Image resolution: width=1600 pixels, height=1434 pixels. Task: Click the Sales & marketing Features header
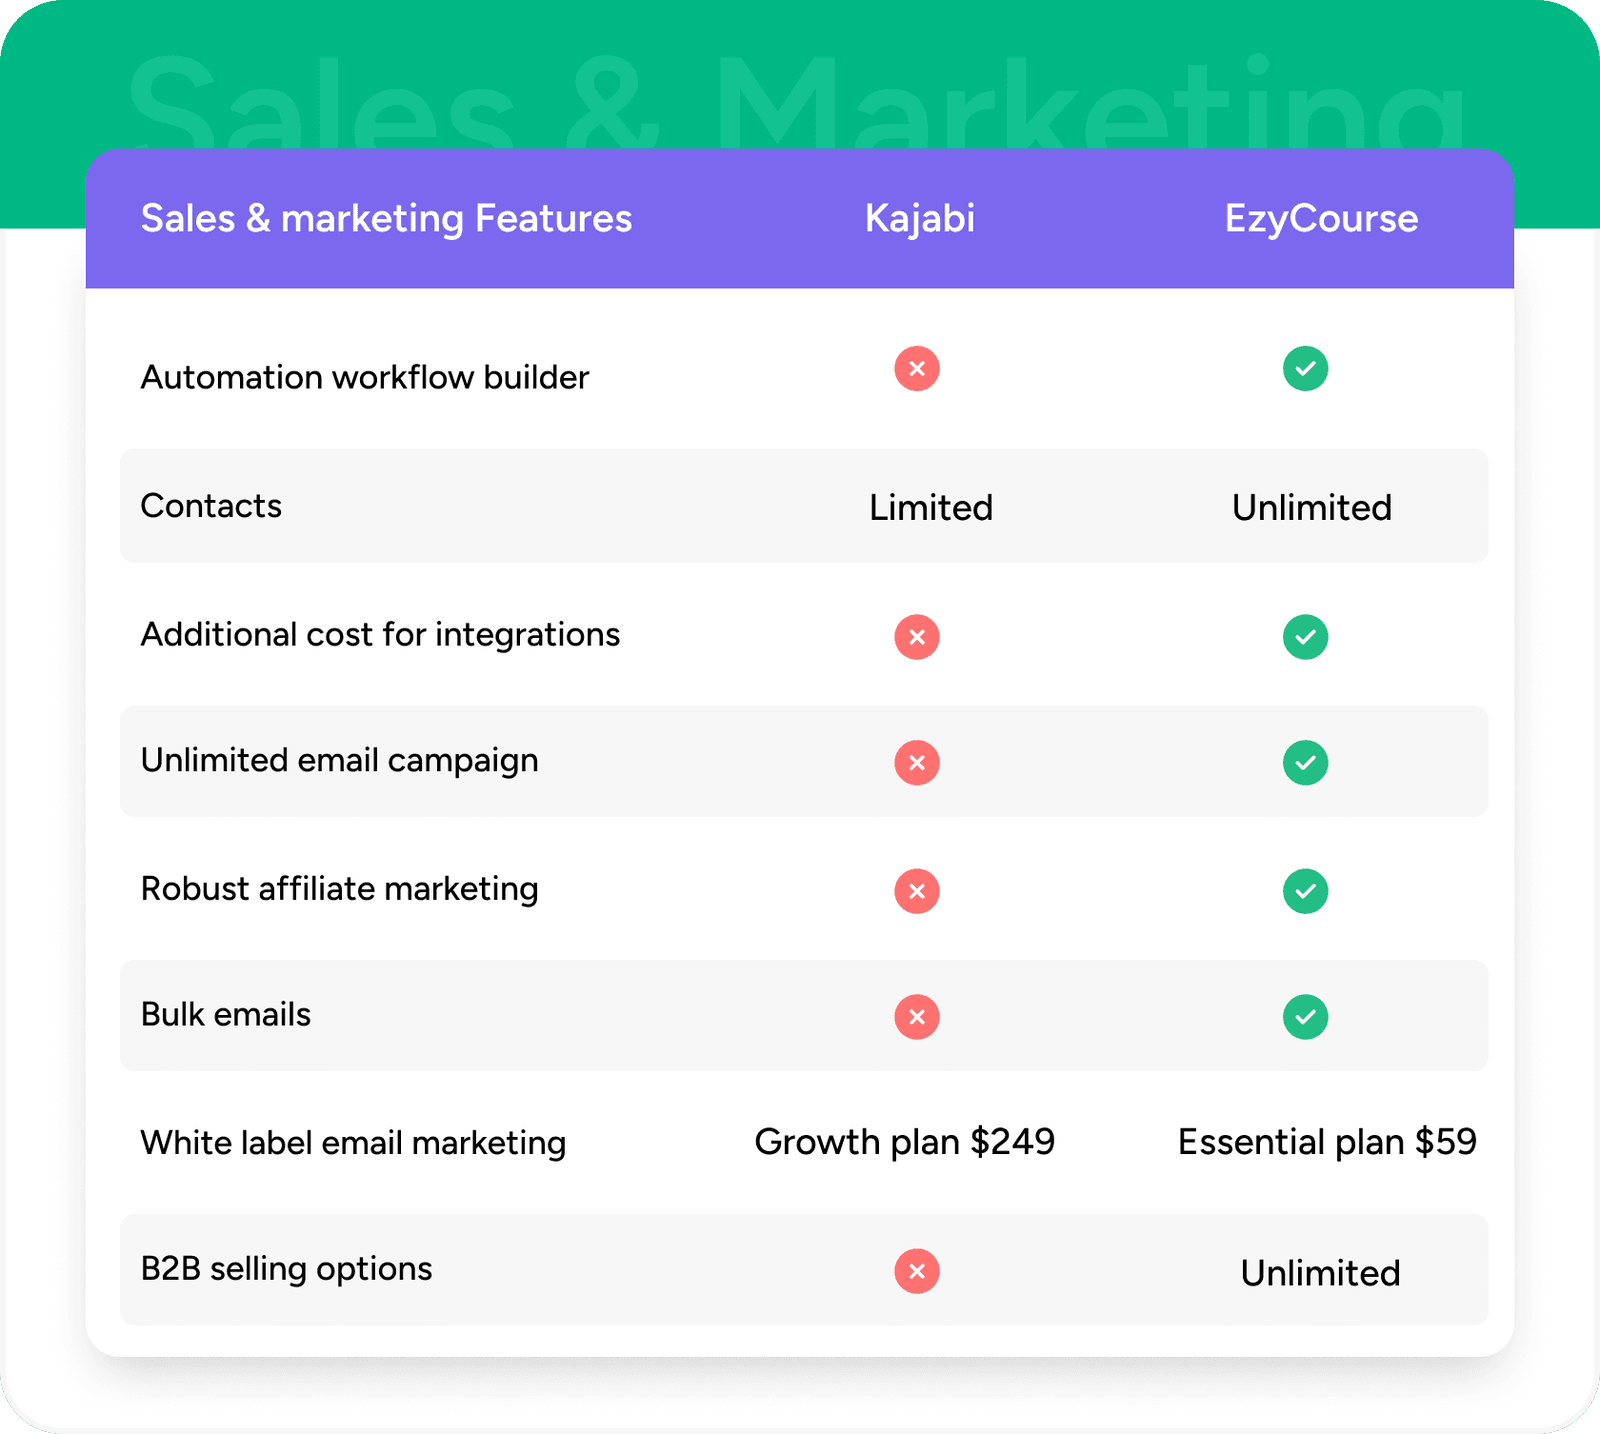pyautogui.click(x=386, y=219)
